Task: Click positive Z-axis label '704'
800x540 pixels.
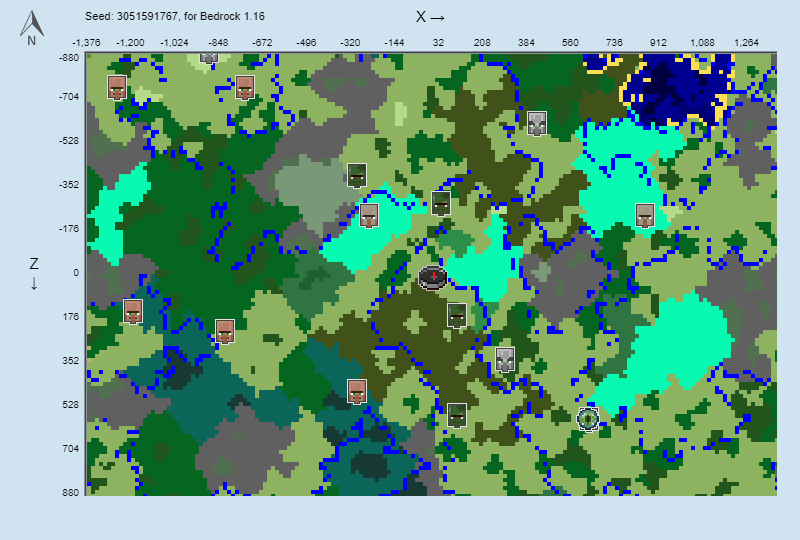Action: tap(71, 449)
